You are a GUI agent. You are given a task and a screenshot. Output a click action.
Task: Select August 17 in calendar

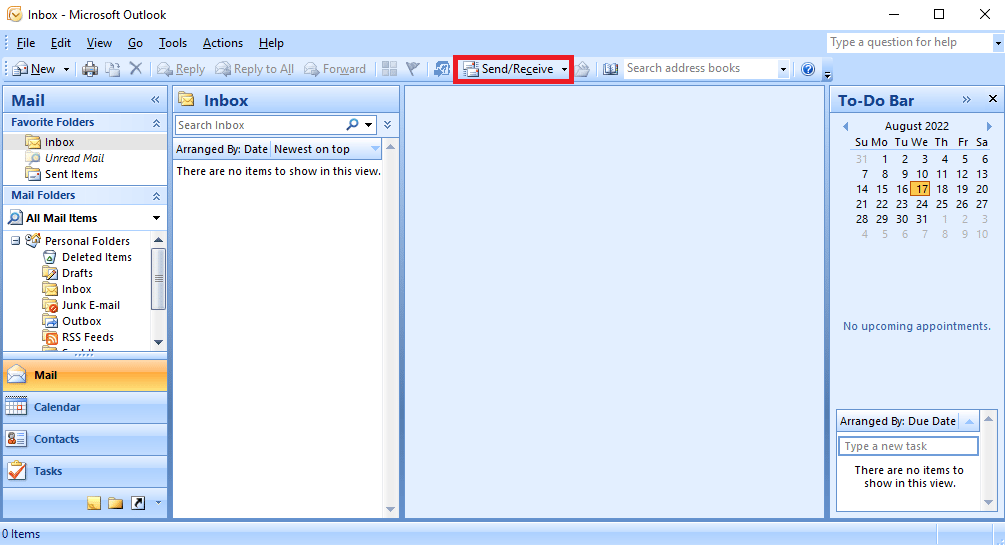(921, 189)
